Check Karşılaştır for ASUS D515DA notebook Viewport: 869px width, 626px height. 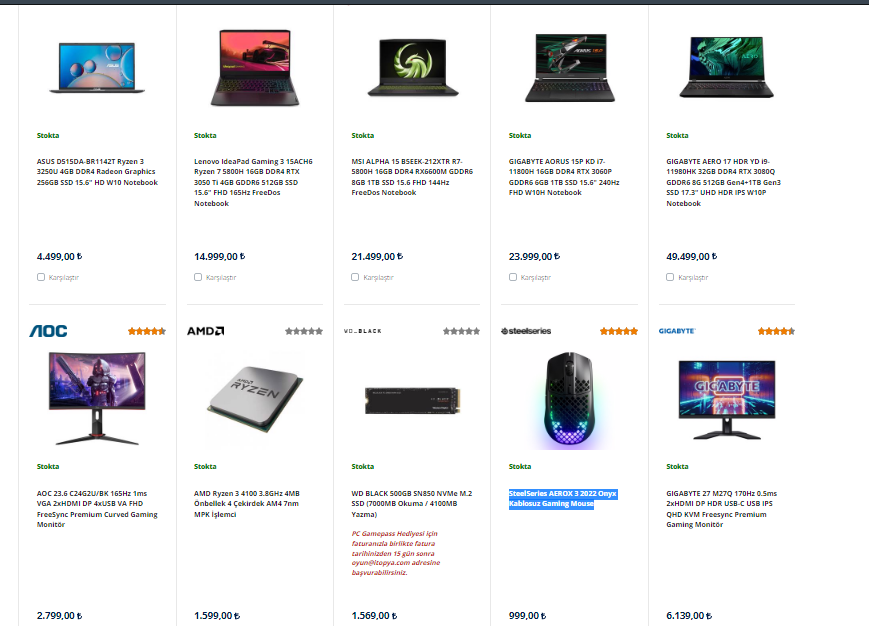[x=41, y=277]
